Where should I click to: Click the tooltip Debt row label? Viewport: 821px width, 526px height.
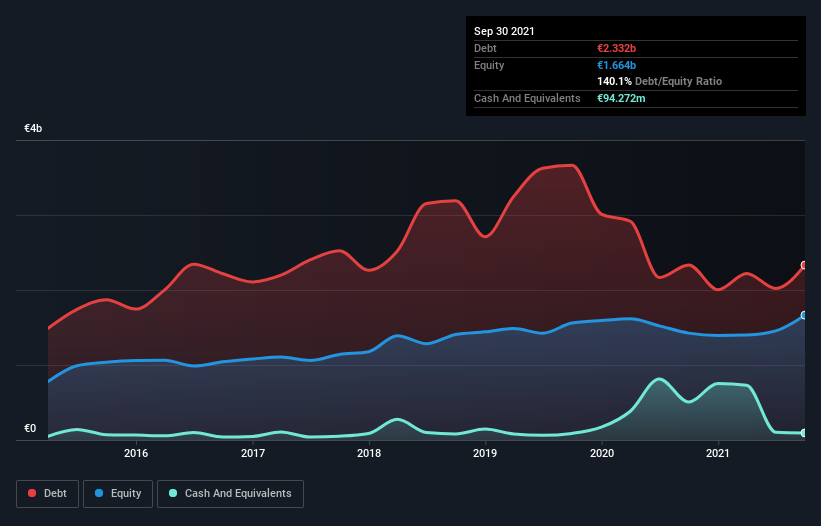[x=485, y=48]
